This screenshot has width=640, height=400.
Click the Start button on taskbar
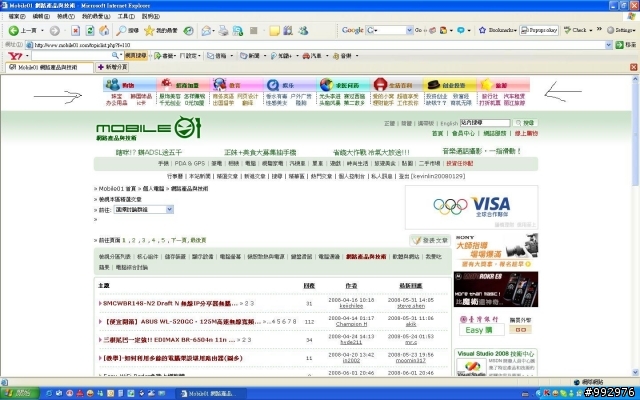coord(20,393)
